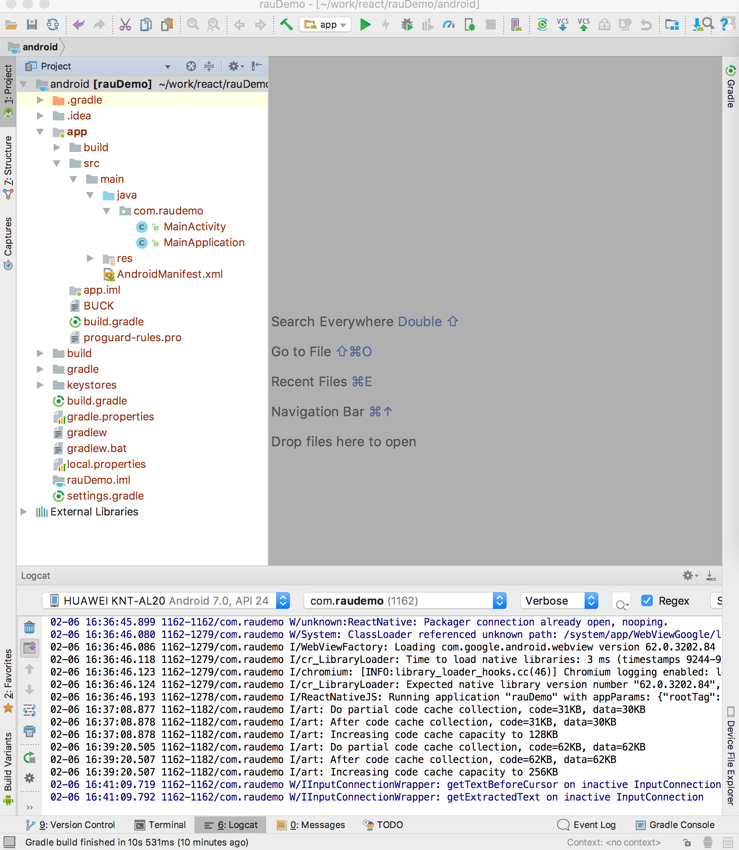
Task: Open the Gradle Console tab
Action: pos(675,825)
